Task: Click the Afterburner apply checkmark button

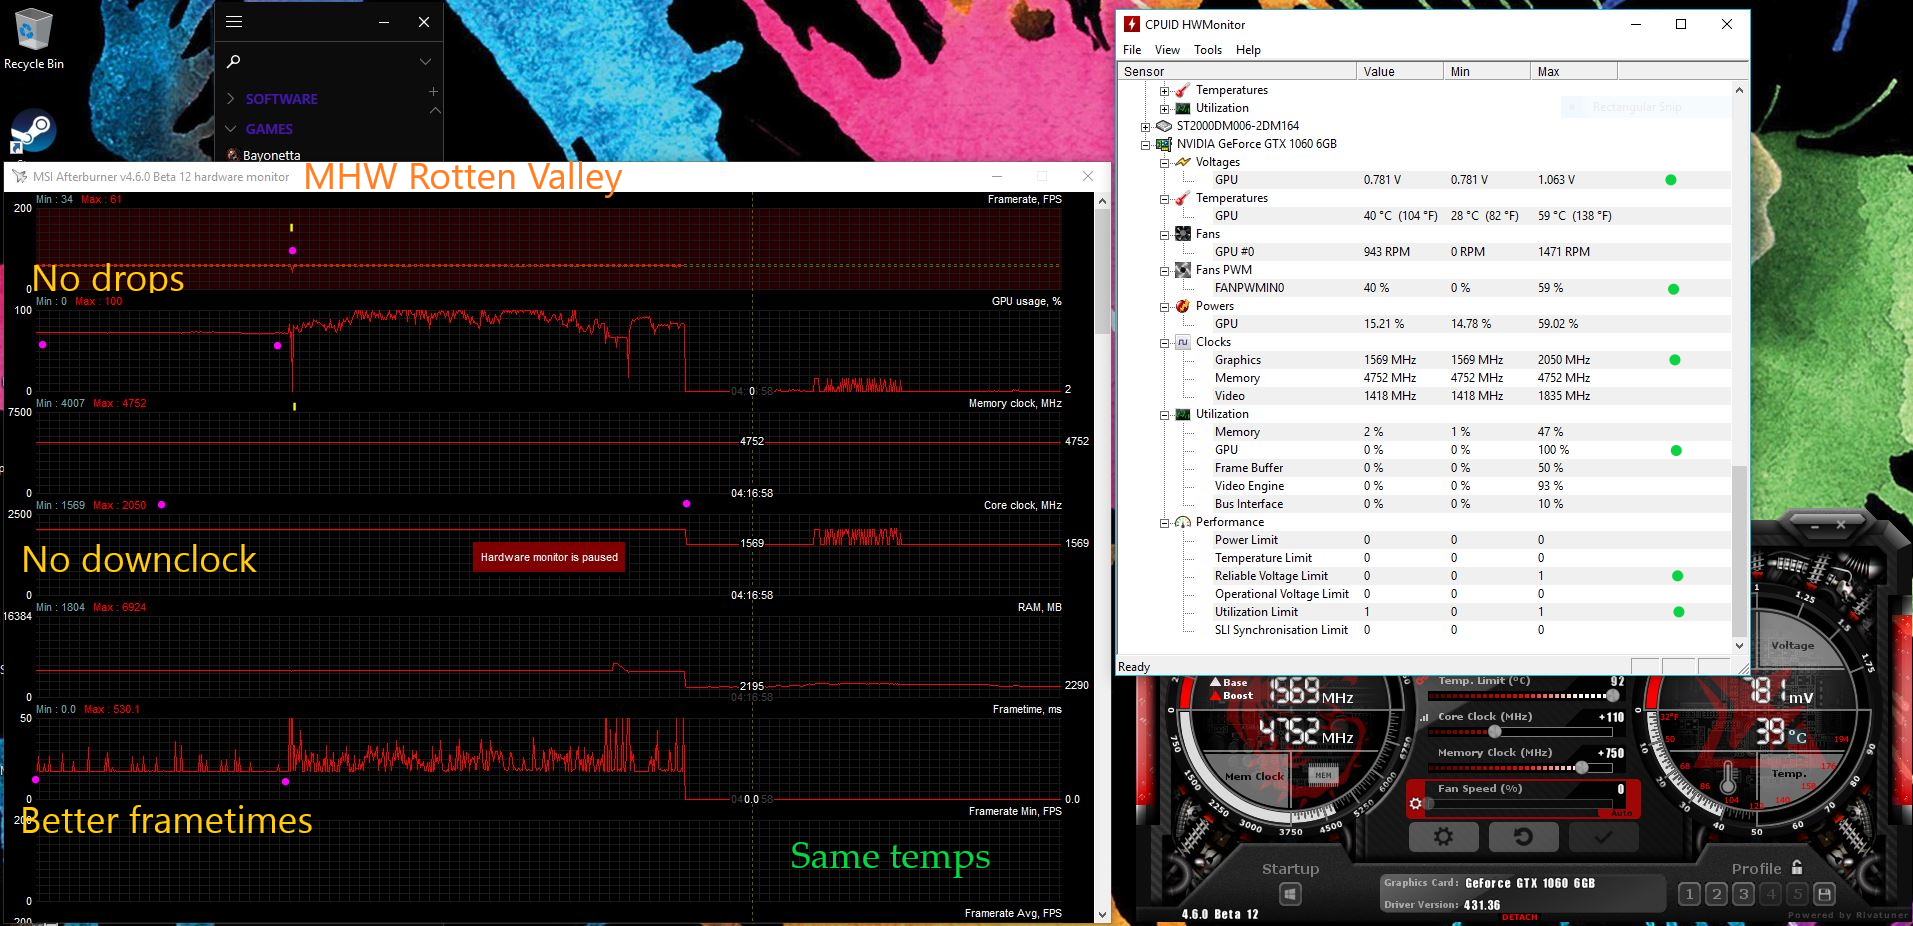Action: [1603, 837]
